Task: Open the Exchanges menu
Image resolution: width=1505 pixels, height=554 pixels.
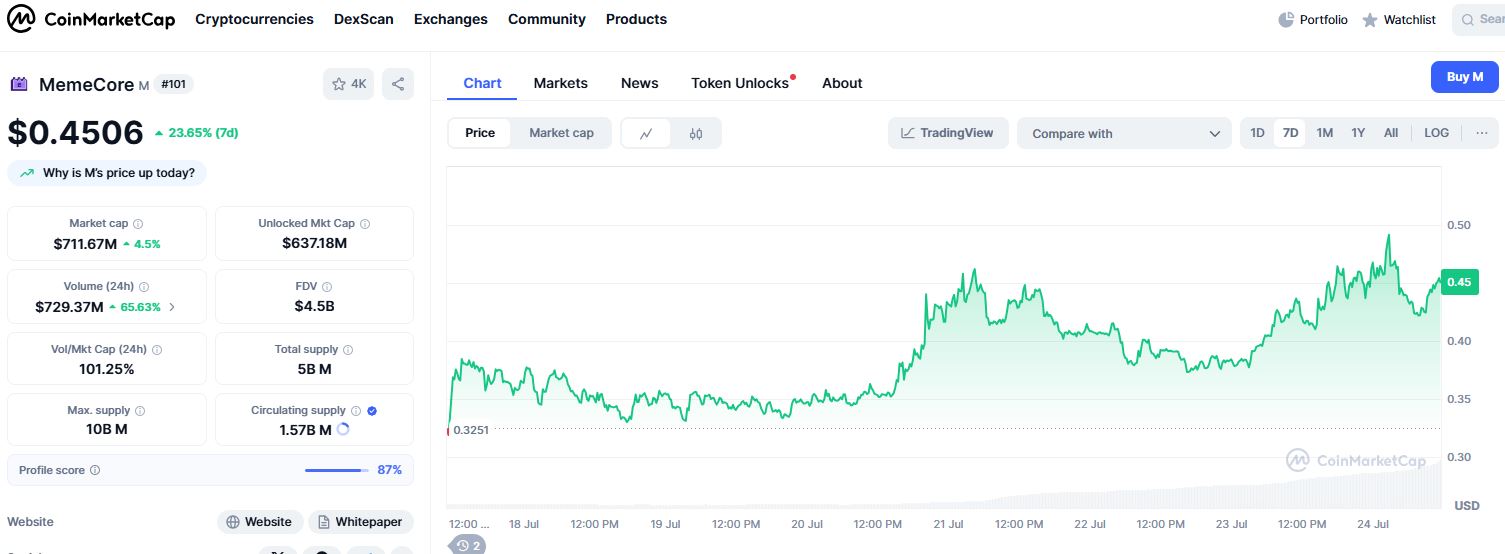Action: pyautogui.click(x=451, y=19)
